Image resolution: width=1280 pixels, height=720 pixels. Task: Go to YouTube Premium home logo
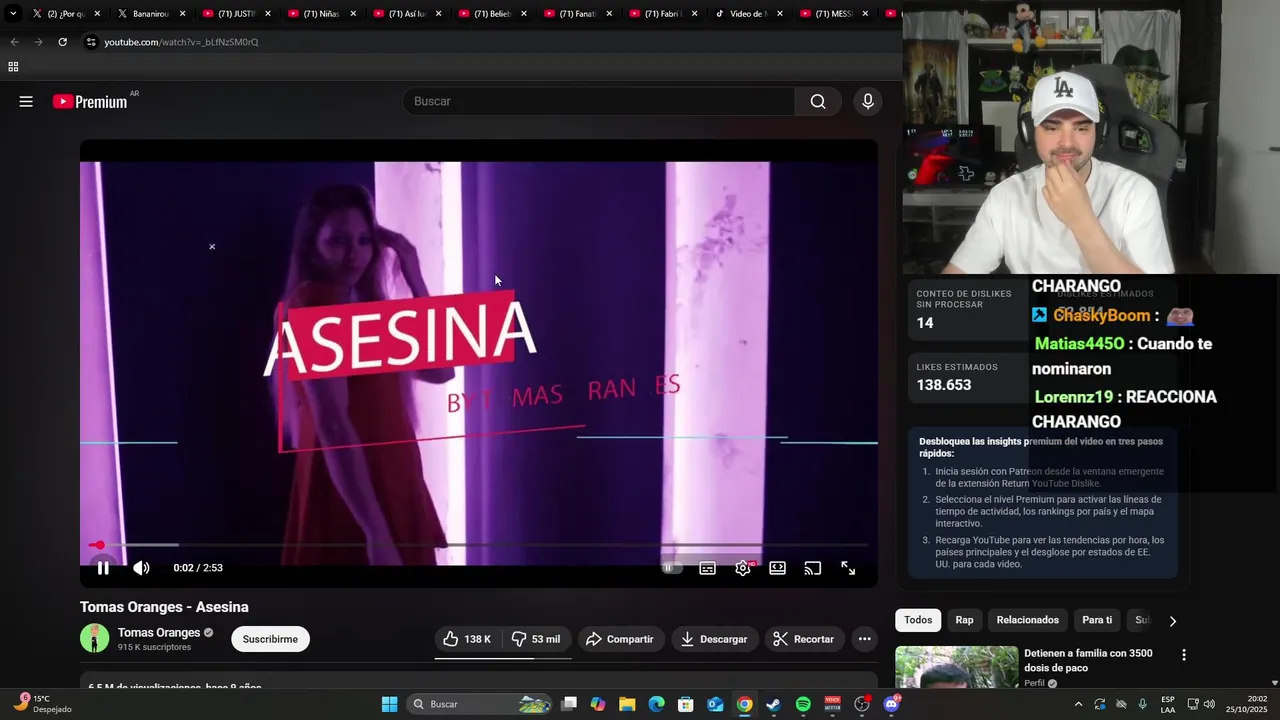90,101
